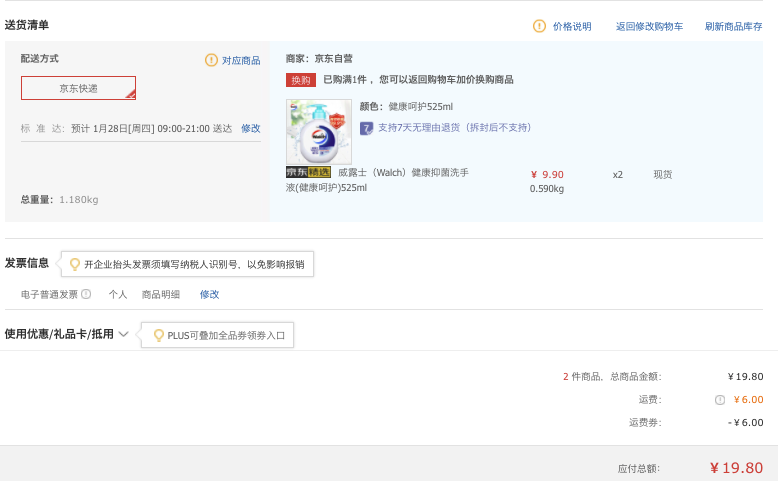Click the 已购满1件 exchange-purchase promotion message

pyautogui.click(x=418, y=79)
